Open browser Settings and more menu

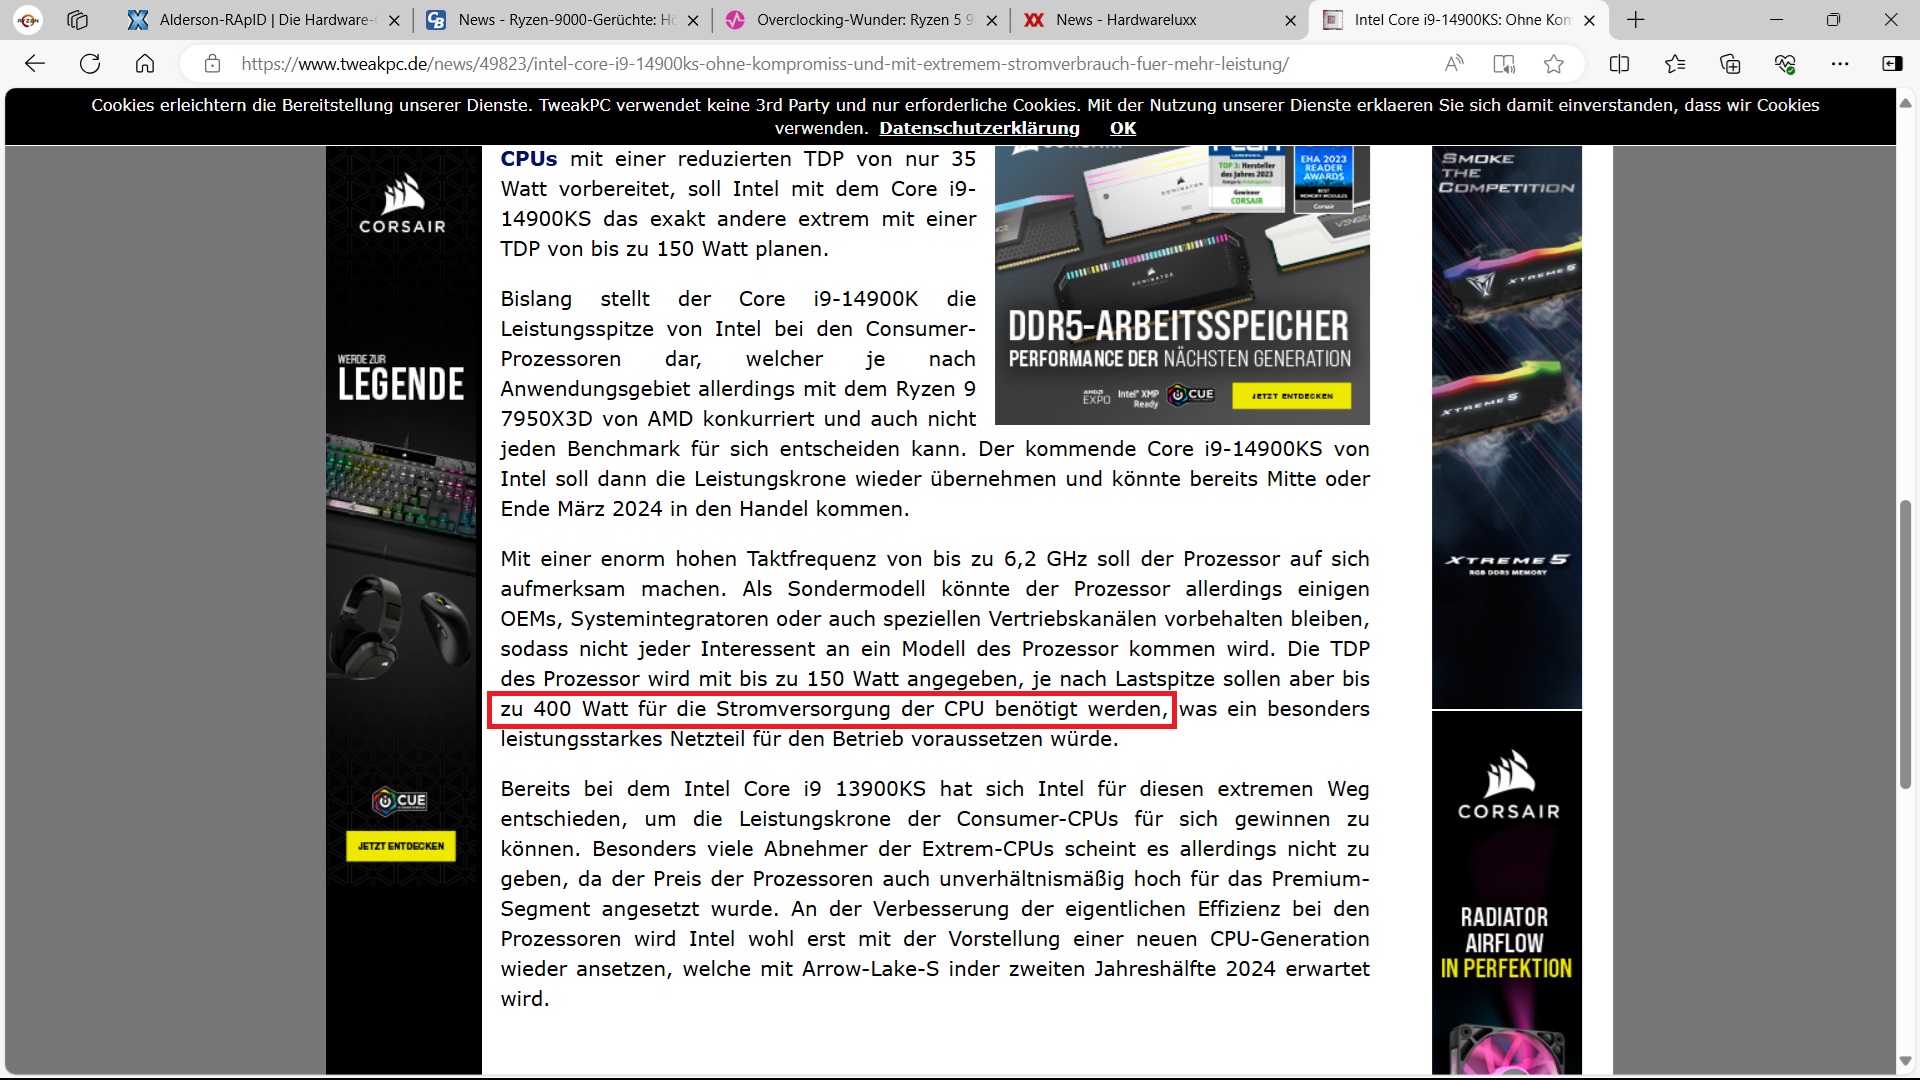tap(1839, 64)
